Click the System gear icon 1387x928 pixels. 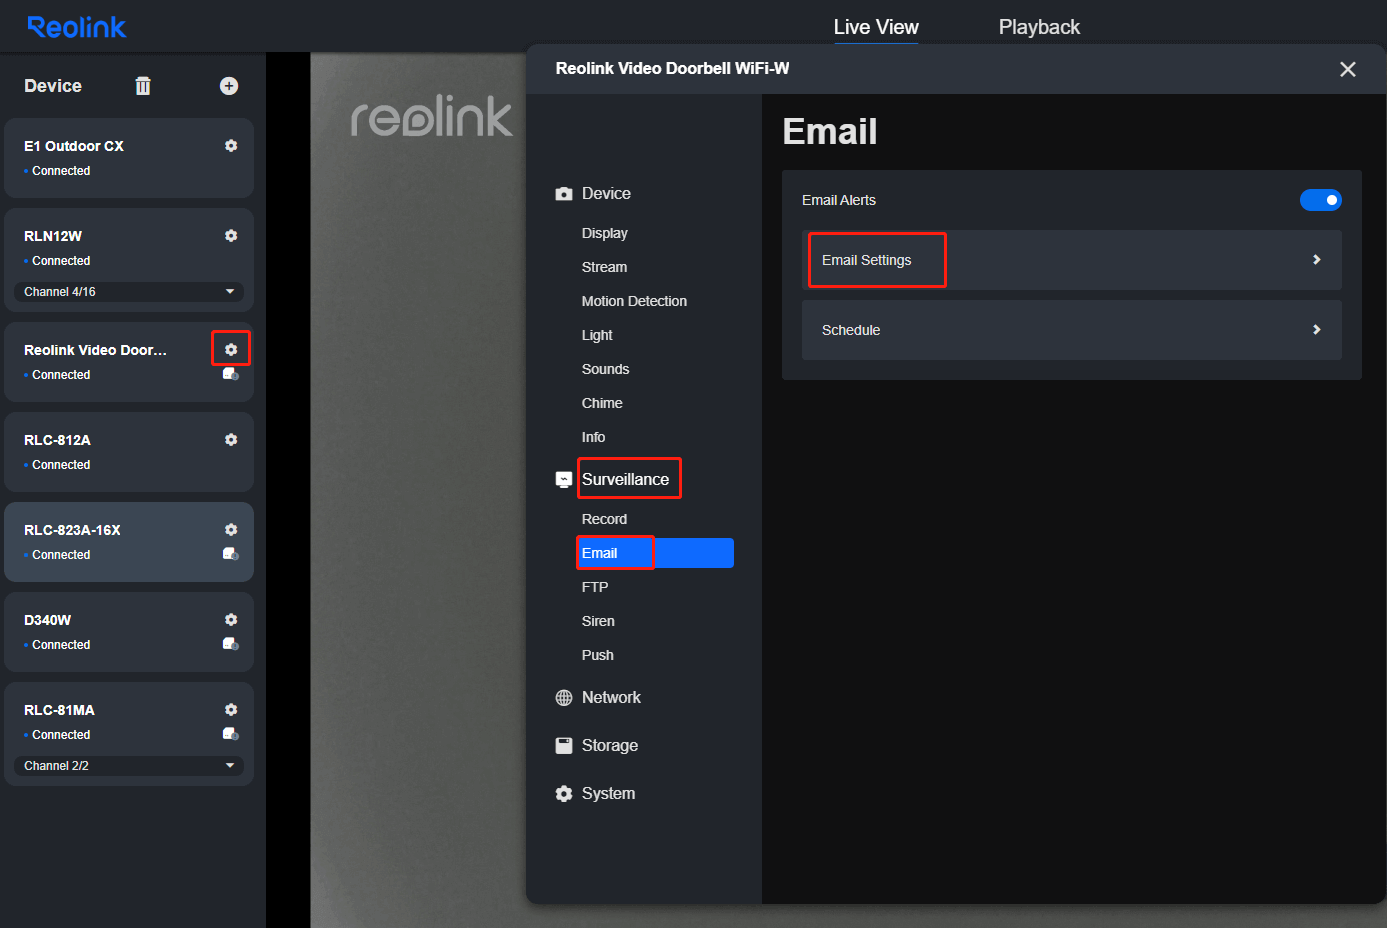(x=564, y=794)
